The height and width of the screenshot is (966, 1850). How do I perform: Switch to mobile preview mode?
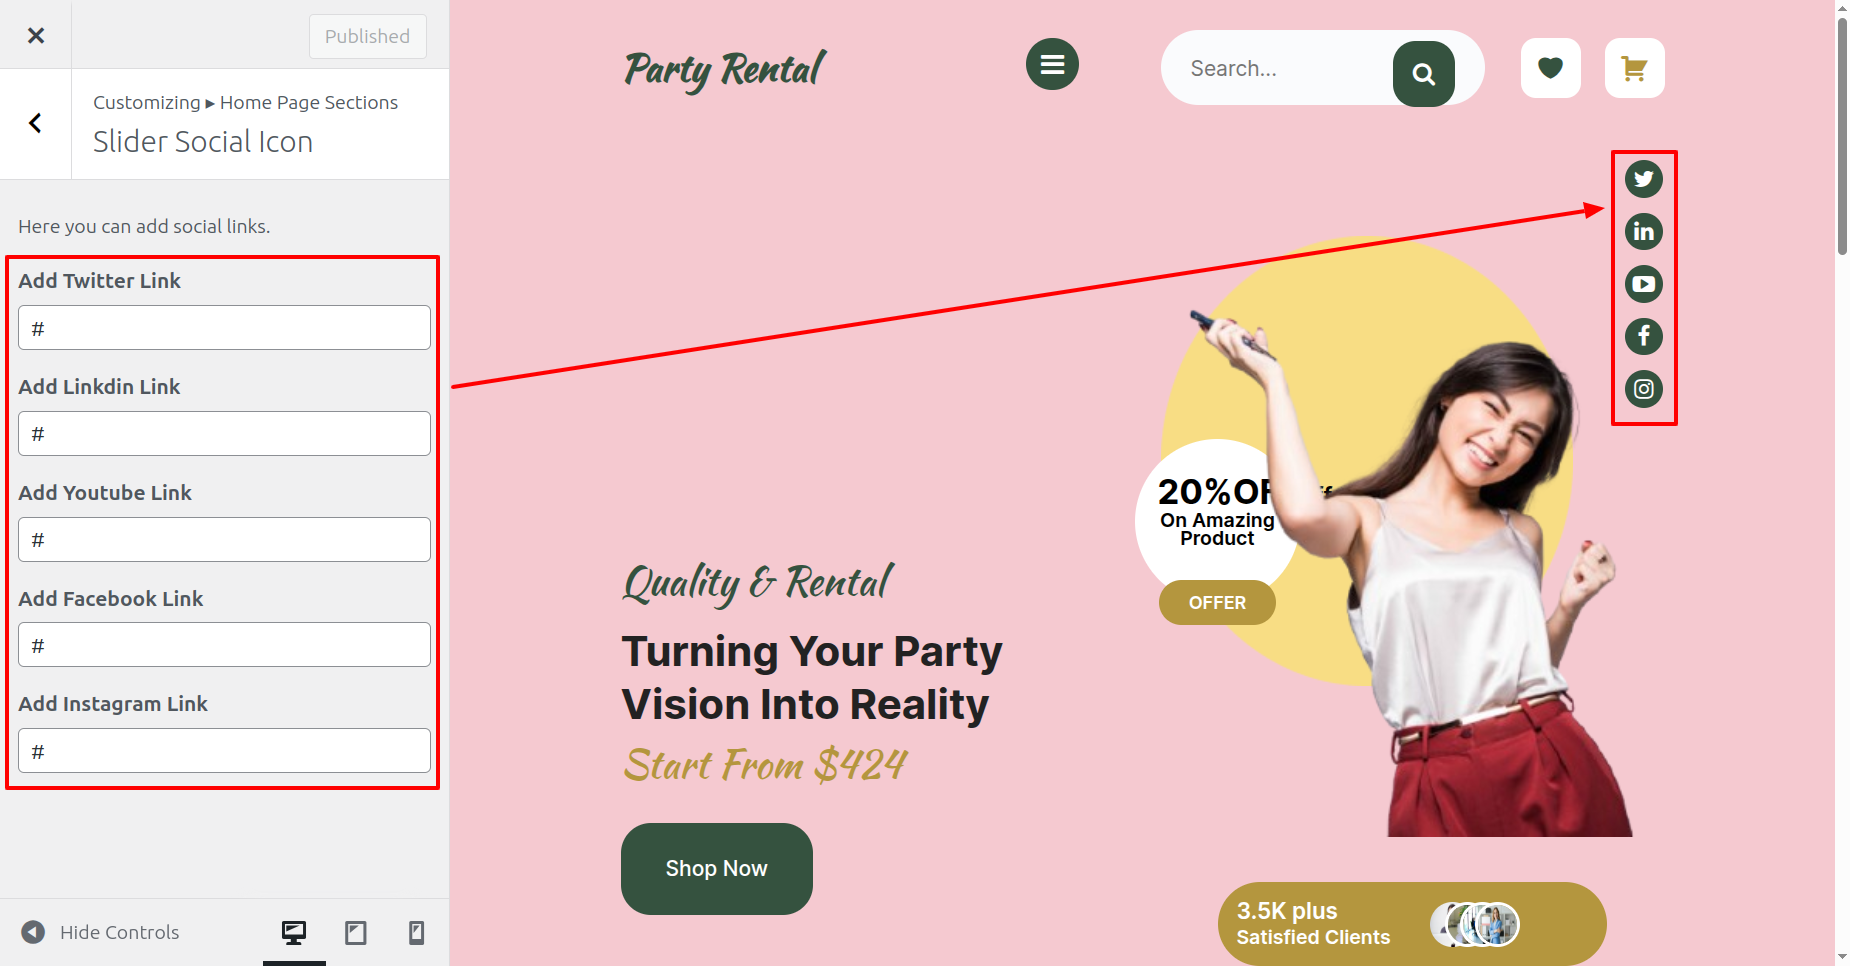416,933
